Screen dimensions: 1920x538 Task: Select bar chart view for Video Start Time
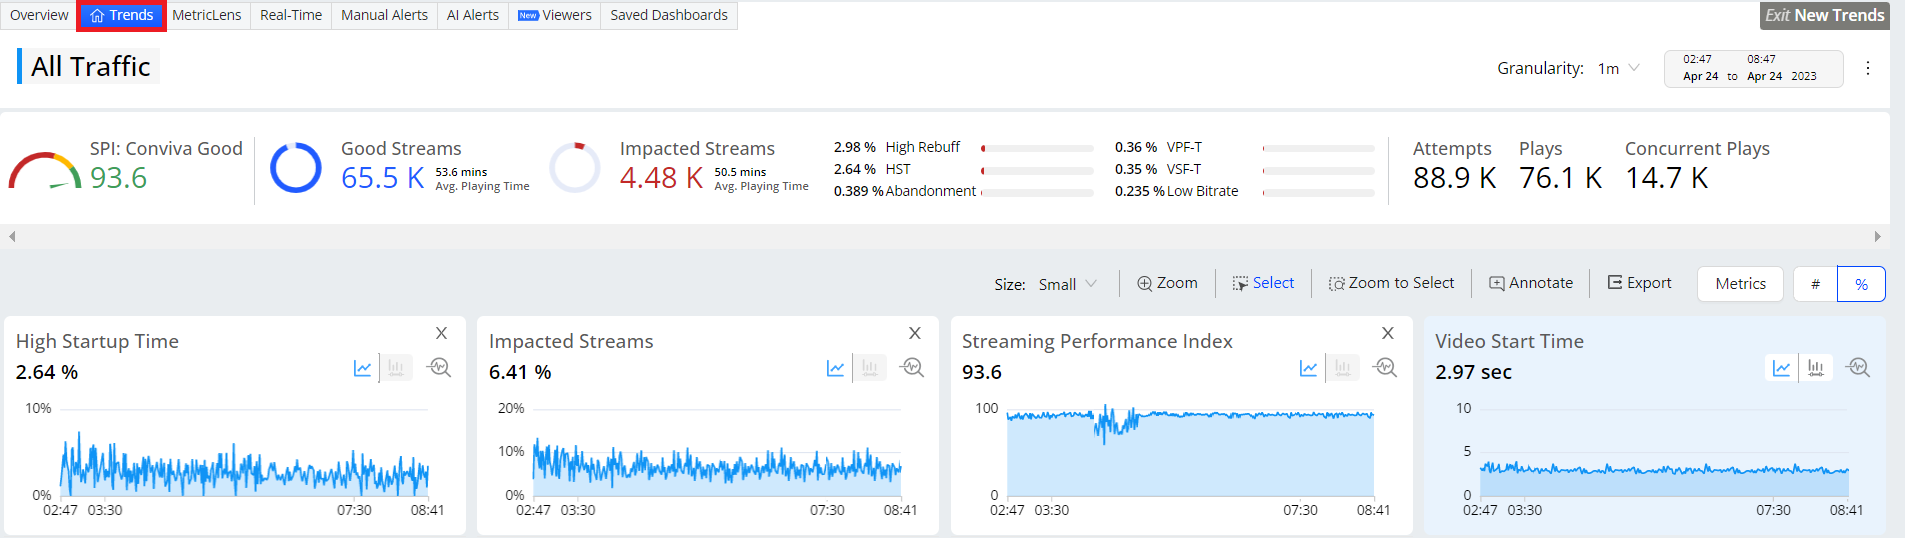click(x=1815, y=368)
